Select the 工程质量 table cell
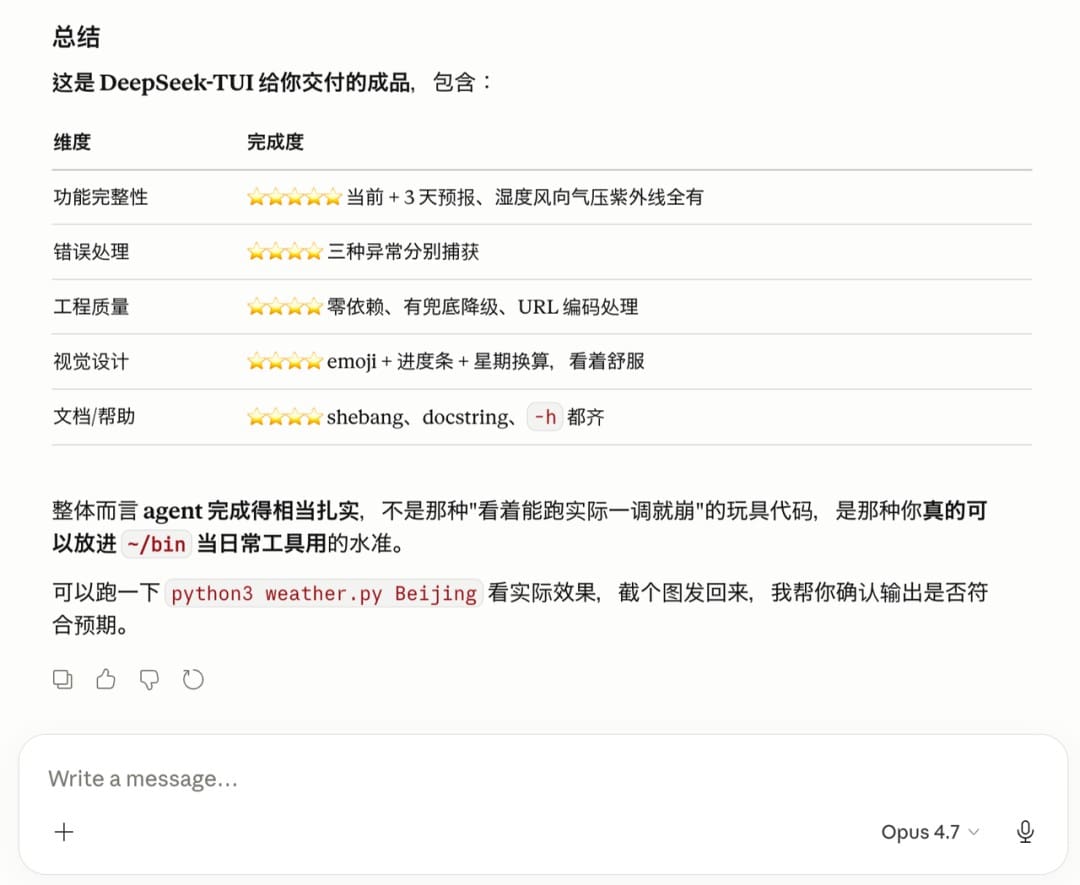 coord(91,306)
